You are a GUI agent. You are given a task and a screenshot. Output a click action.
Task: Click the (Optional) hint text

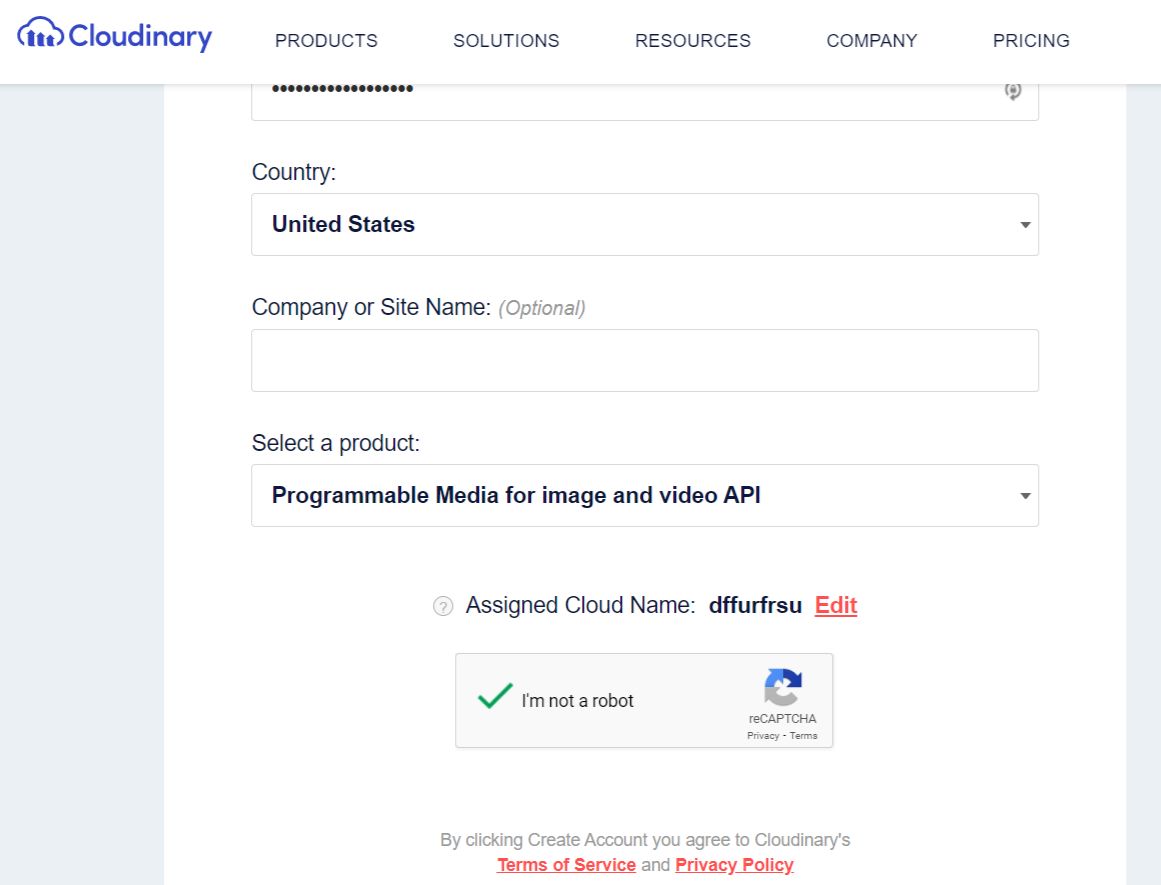[x=541, y=308]
